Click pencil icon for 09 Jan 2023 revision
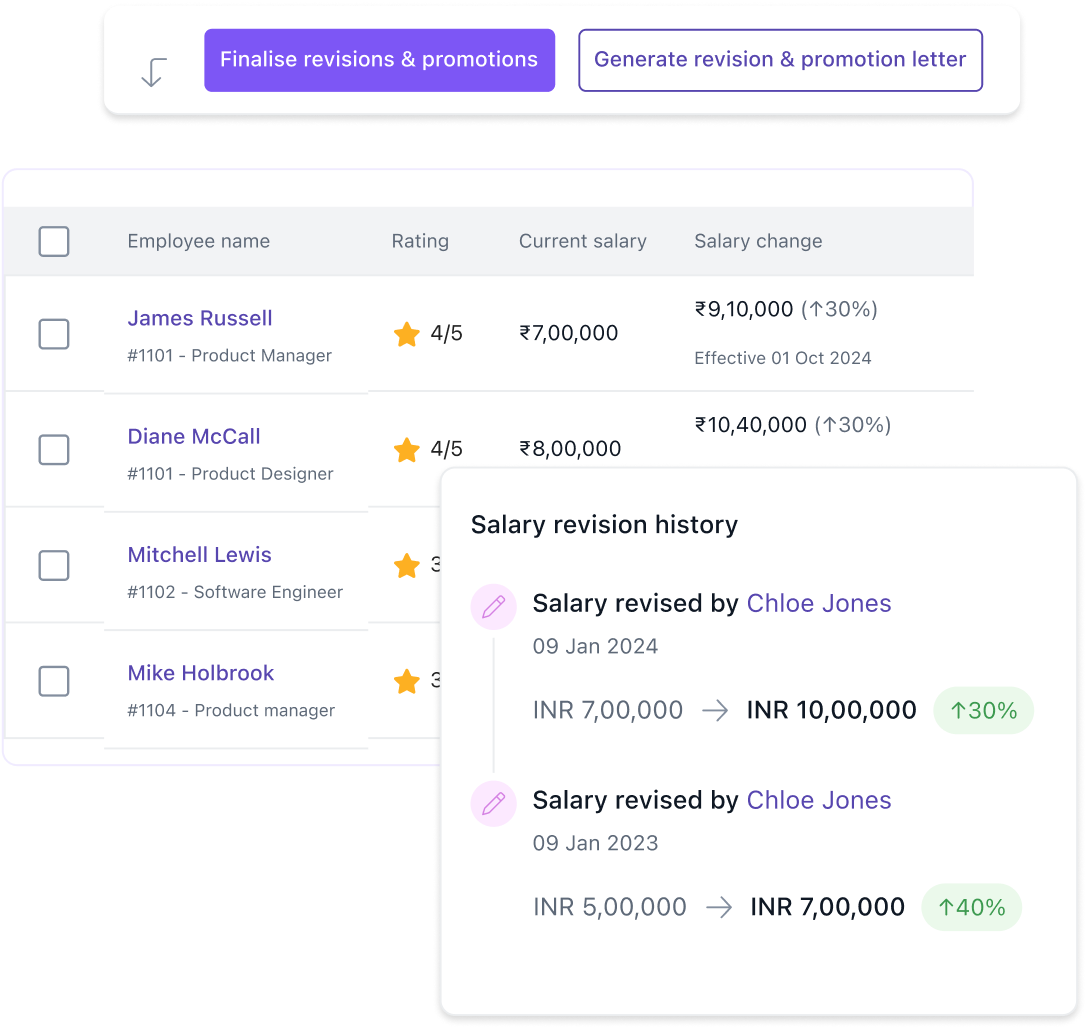The image size is (1085, 1027). [493, 803]
